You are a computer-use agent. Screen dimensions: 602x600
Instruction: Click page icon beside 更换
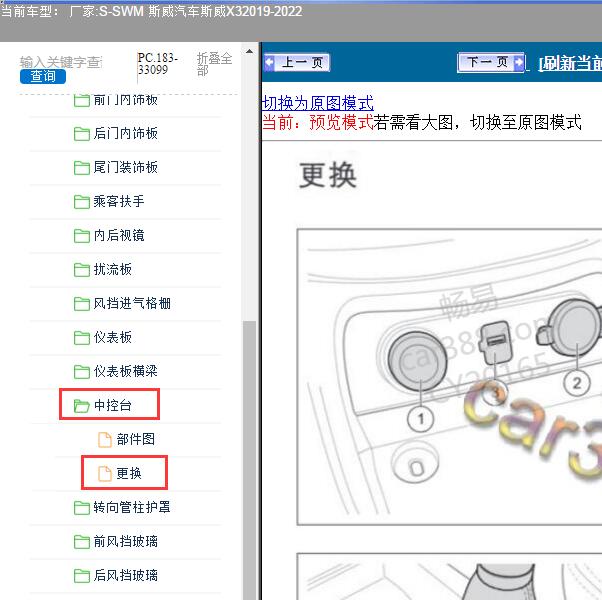(105, 473)
